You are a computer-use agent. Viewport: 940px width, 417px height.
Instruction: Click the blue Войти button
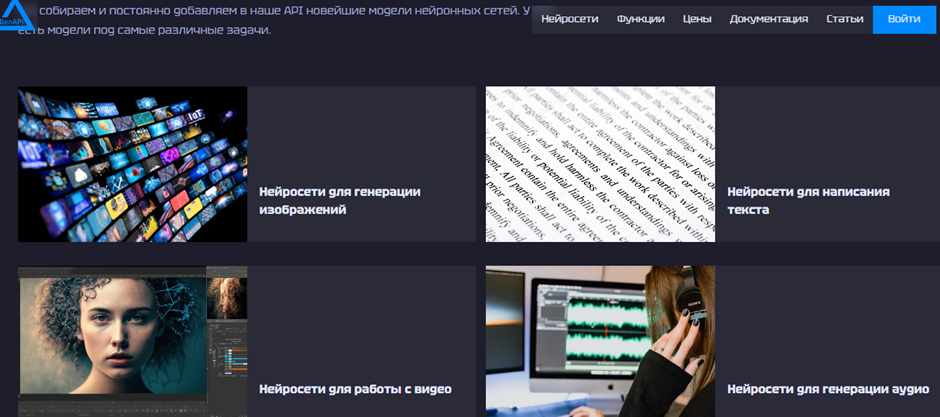904,19
